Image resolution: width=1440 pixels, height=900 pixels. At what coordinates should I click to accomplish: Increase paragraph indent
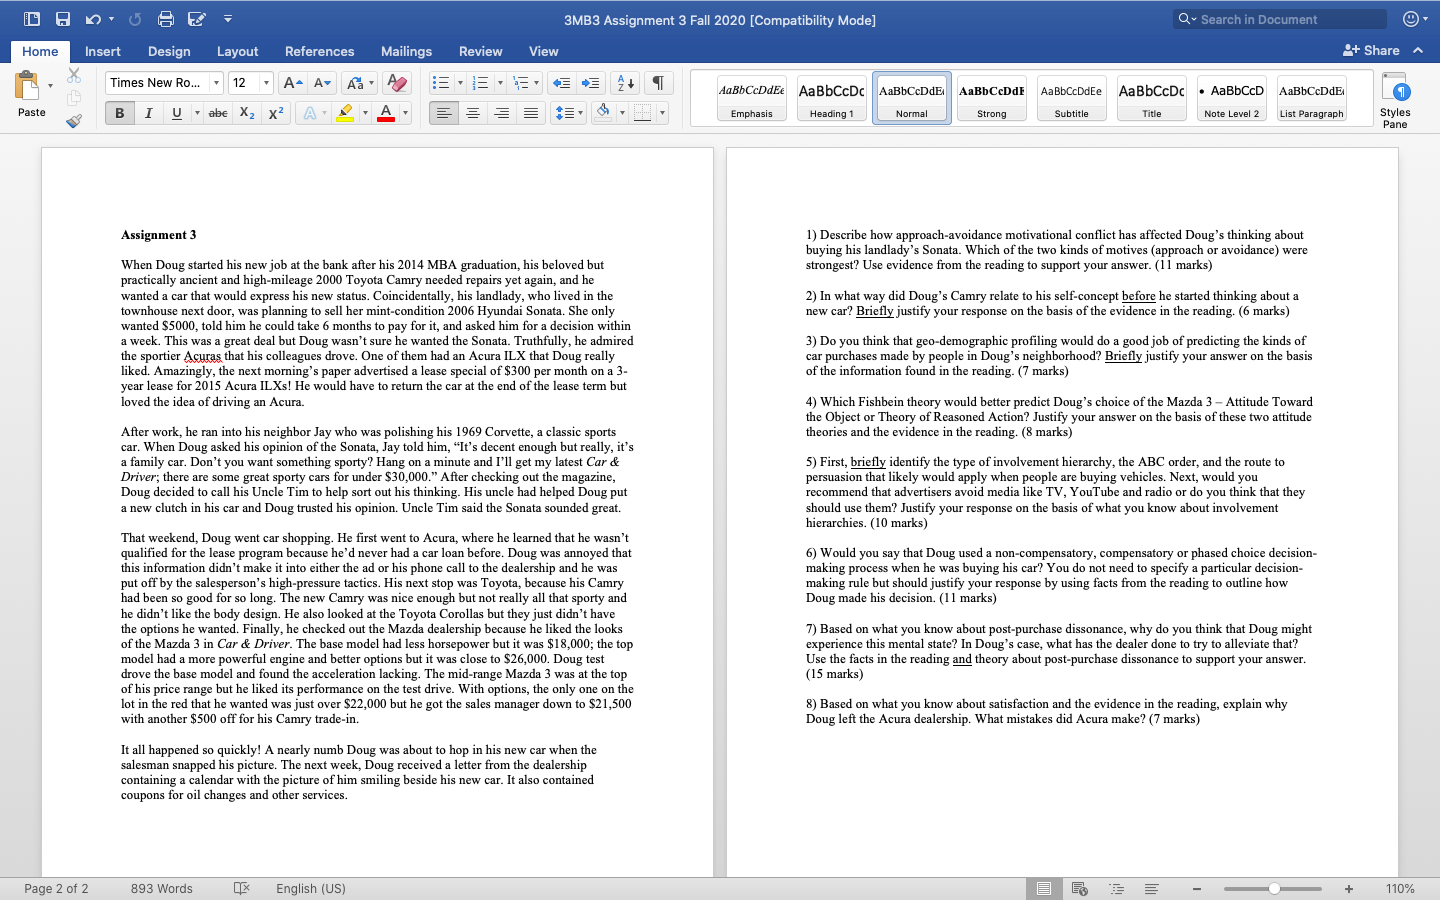pyautogui.click(x=591, y=83)
